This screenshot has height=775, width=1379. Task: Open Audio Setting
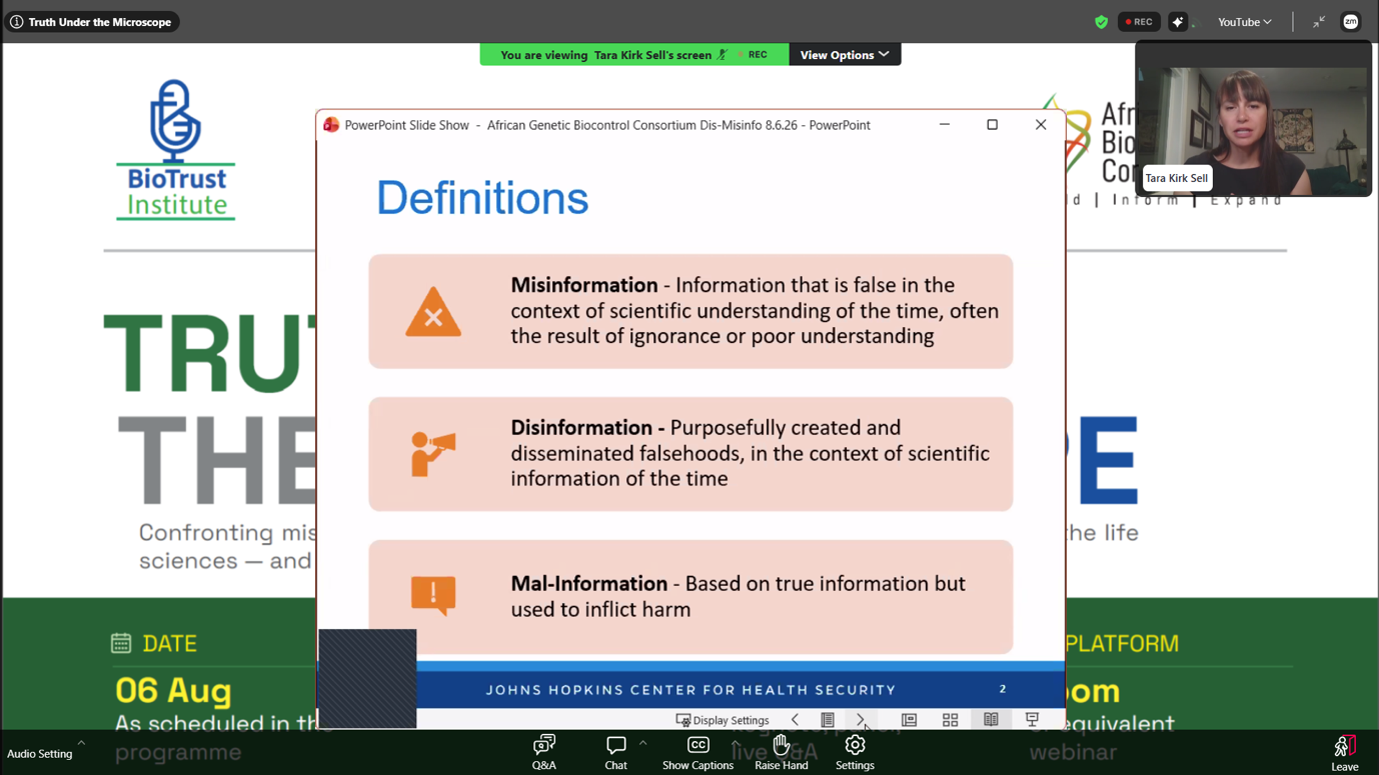point(40,754)
